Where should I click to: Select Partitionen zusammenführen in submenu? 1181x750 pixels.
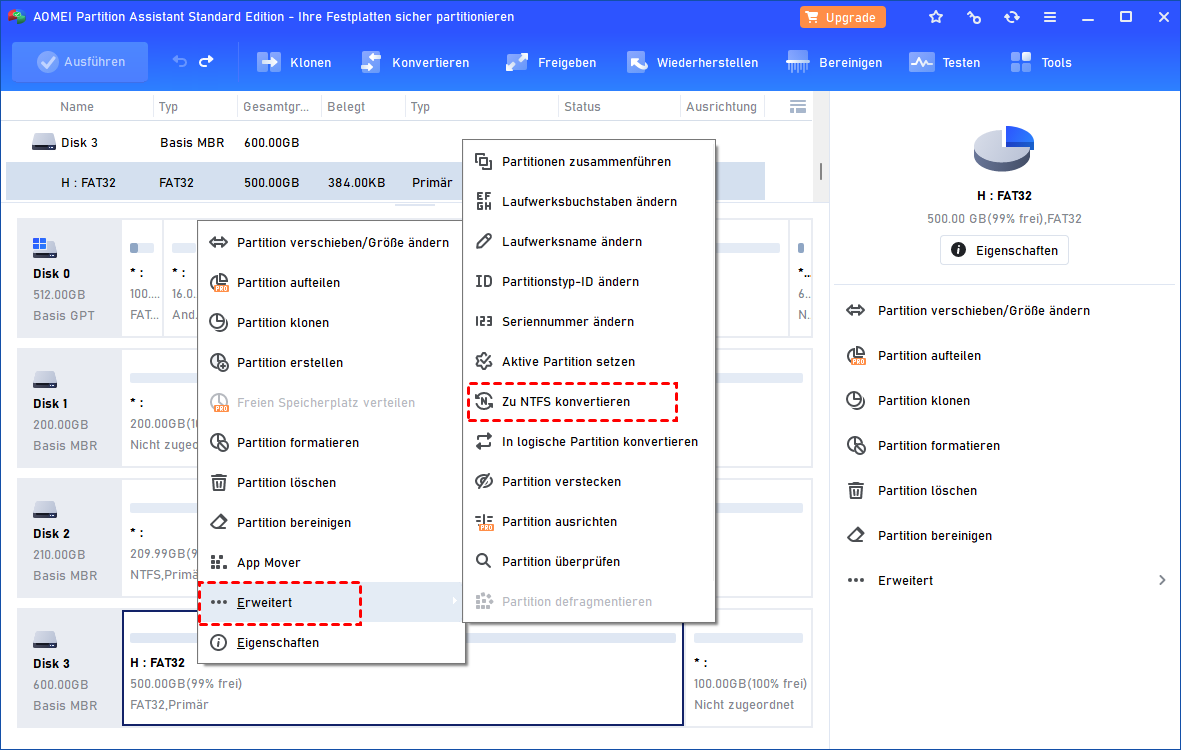tap(589, 161)
